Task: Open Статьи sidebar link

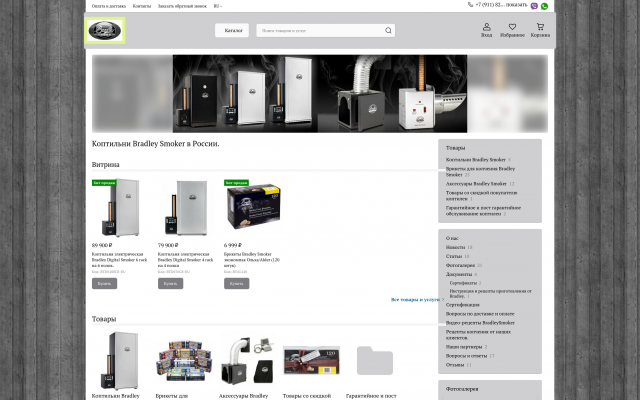Action: coord(454,256)
